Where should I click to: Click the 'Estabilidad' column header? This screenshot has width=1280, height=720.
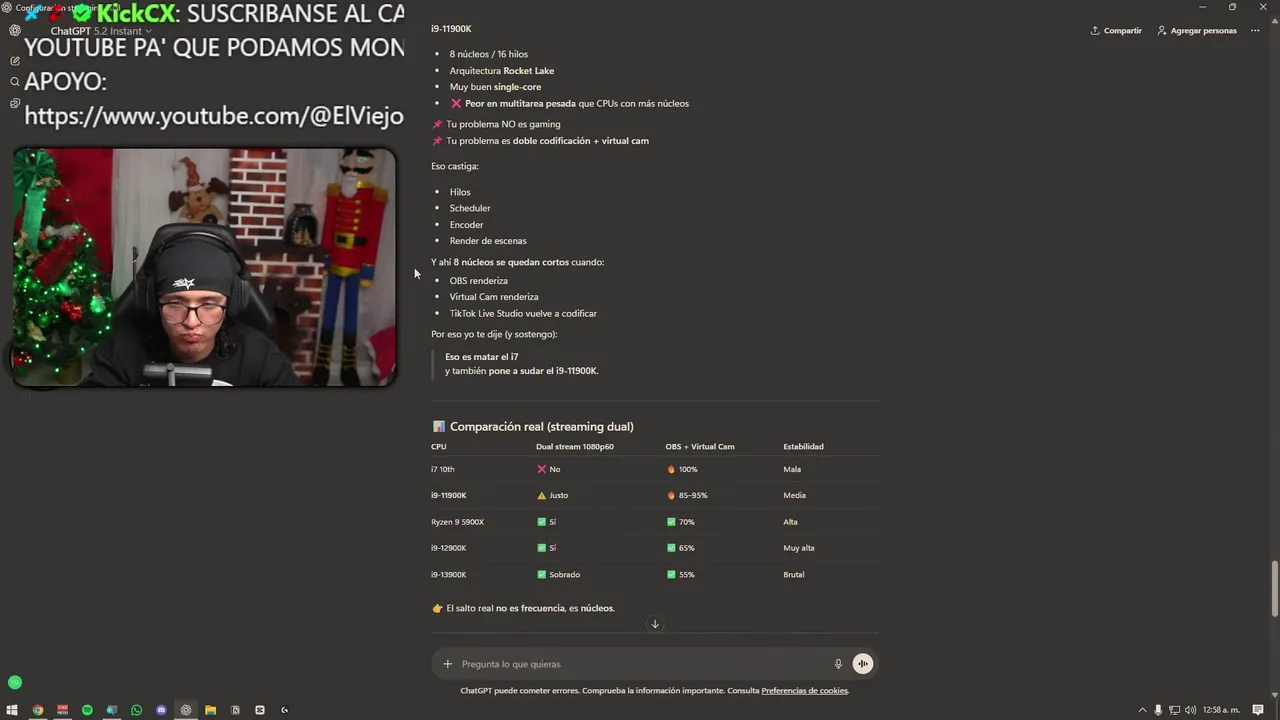click(x=803, y=447)
